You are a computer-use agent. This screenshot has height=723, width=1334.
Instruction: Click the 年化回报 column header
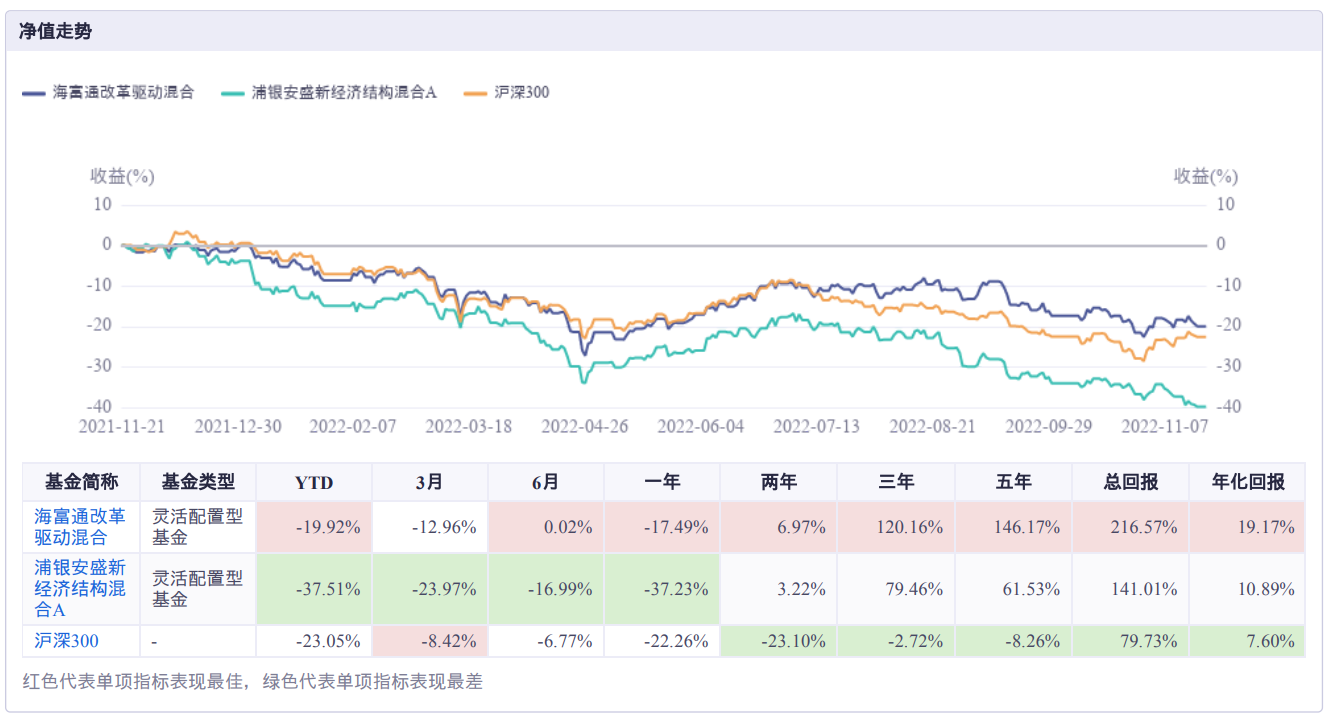(1247, 482)
